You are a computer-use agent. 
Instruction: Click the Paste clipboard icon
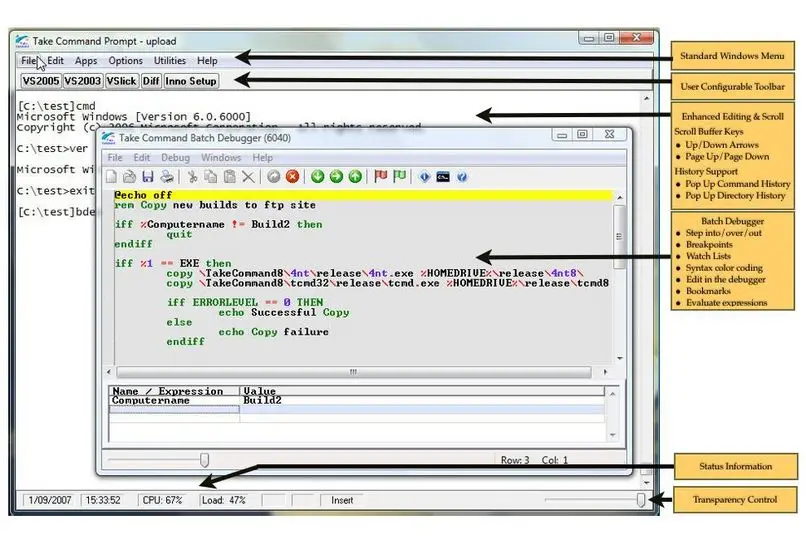coord(230,177)
